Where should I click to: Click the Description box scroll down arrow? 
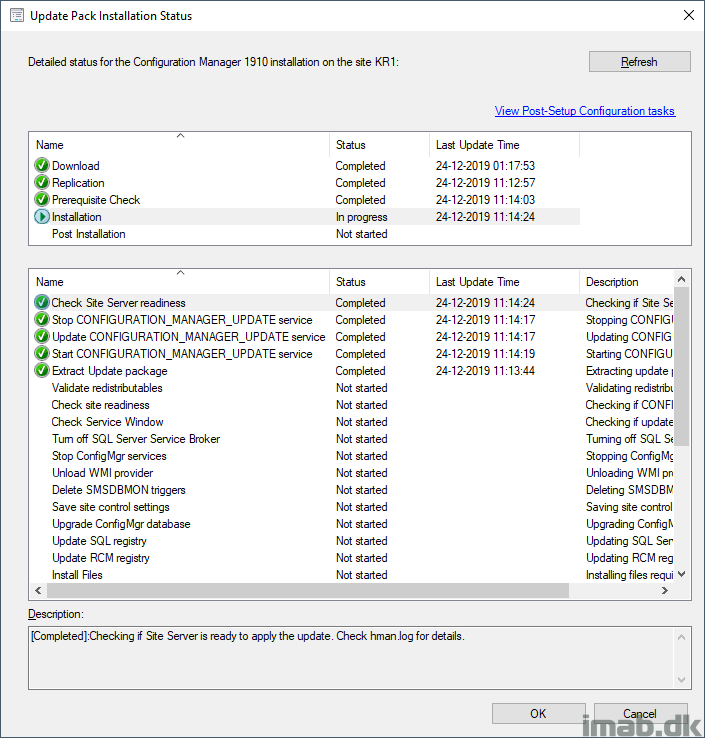coord(681,680)
